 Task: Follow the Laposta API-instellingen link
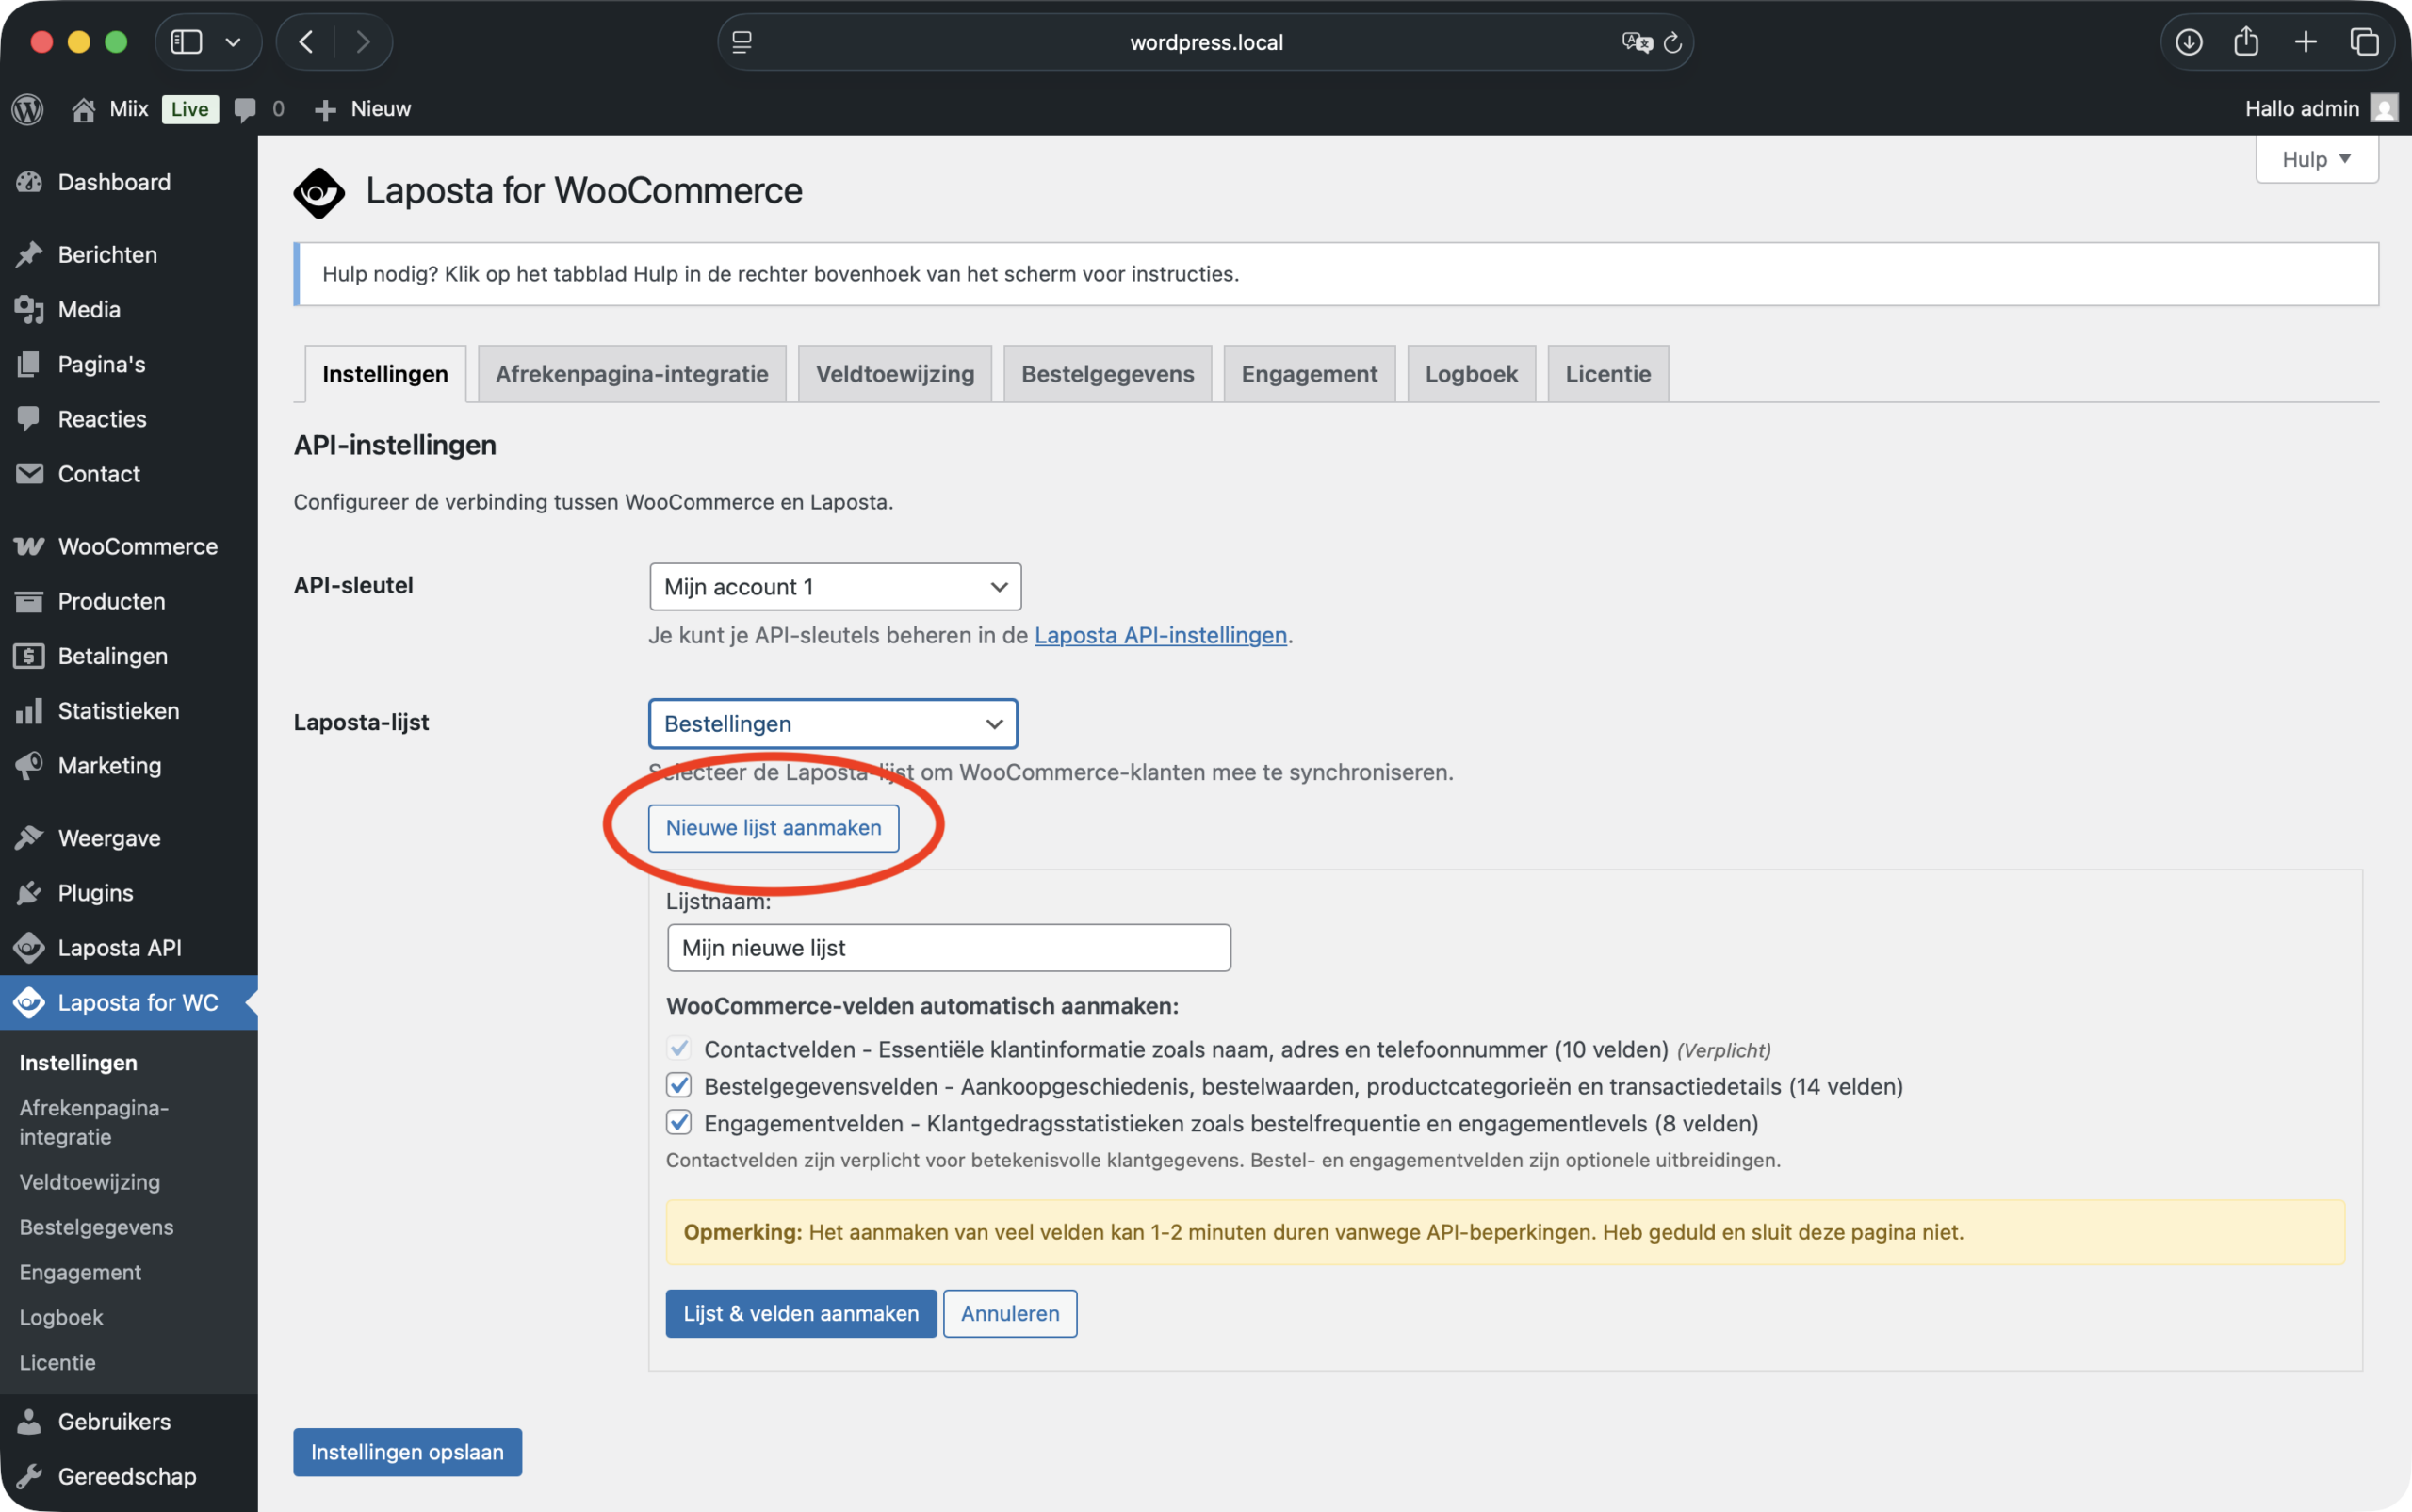(x=1160, y=635)
